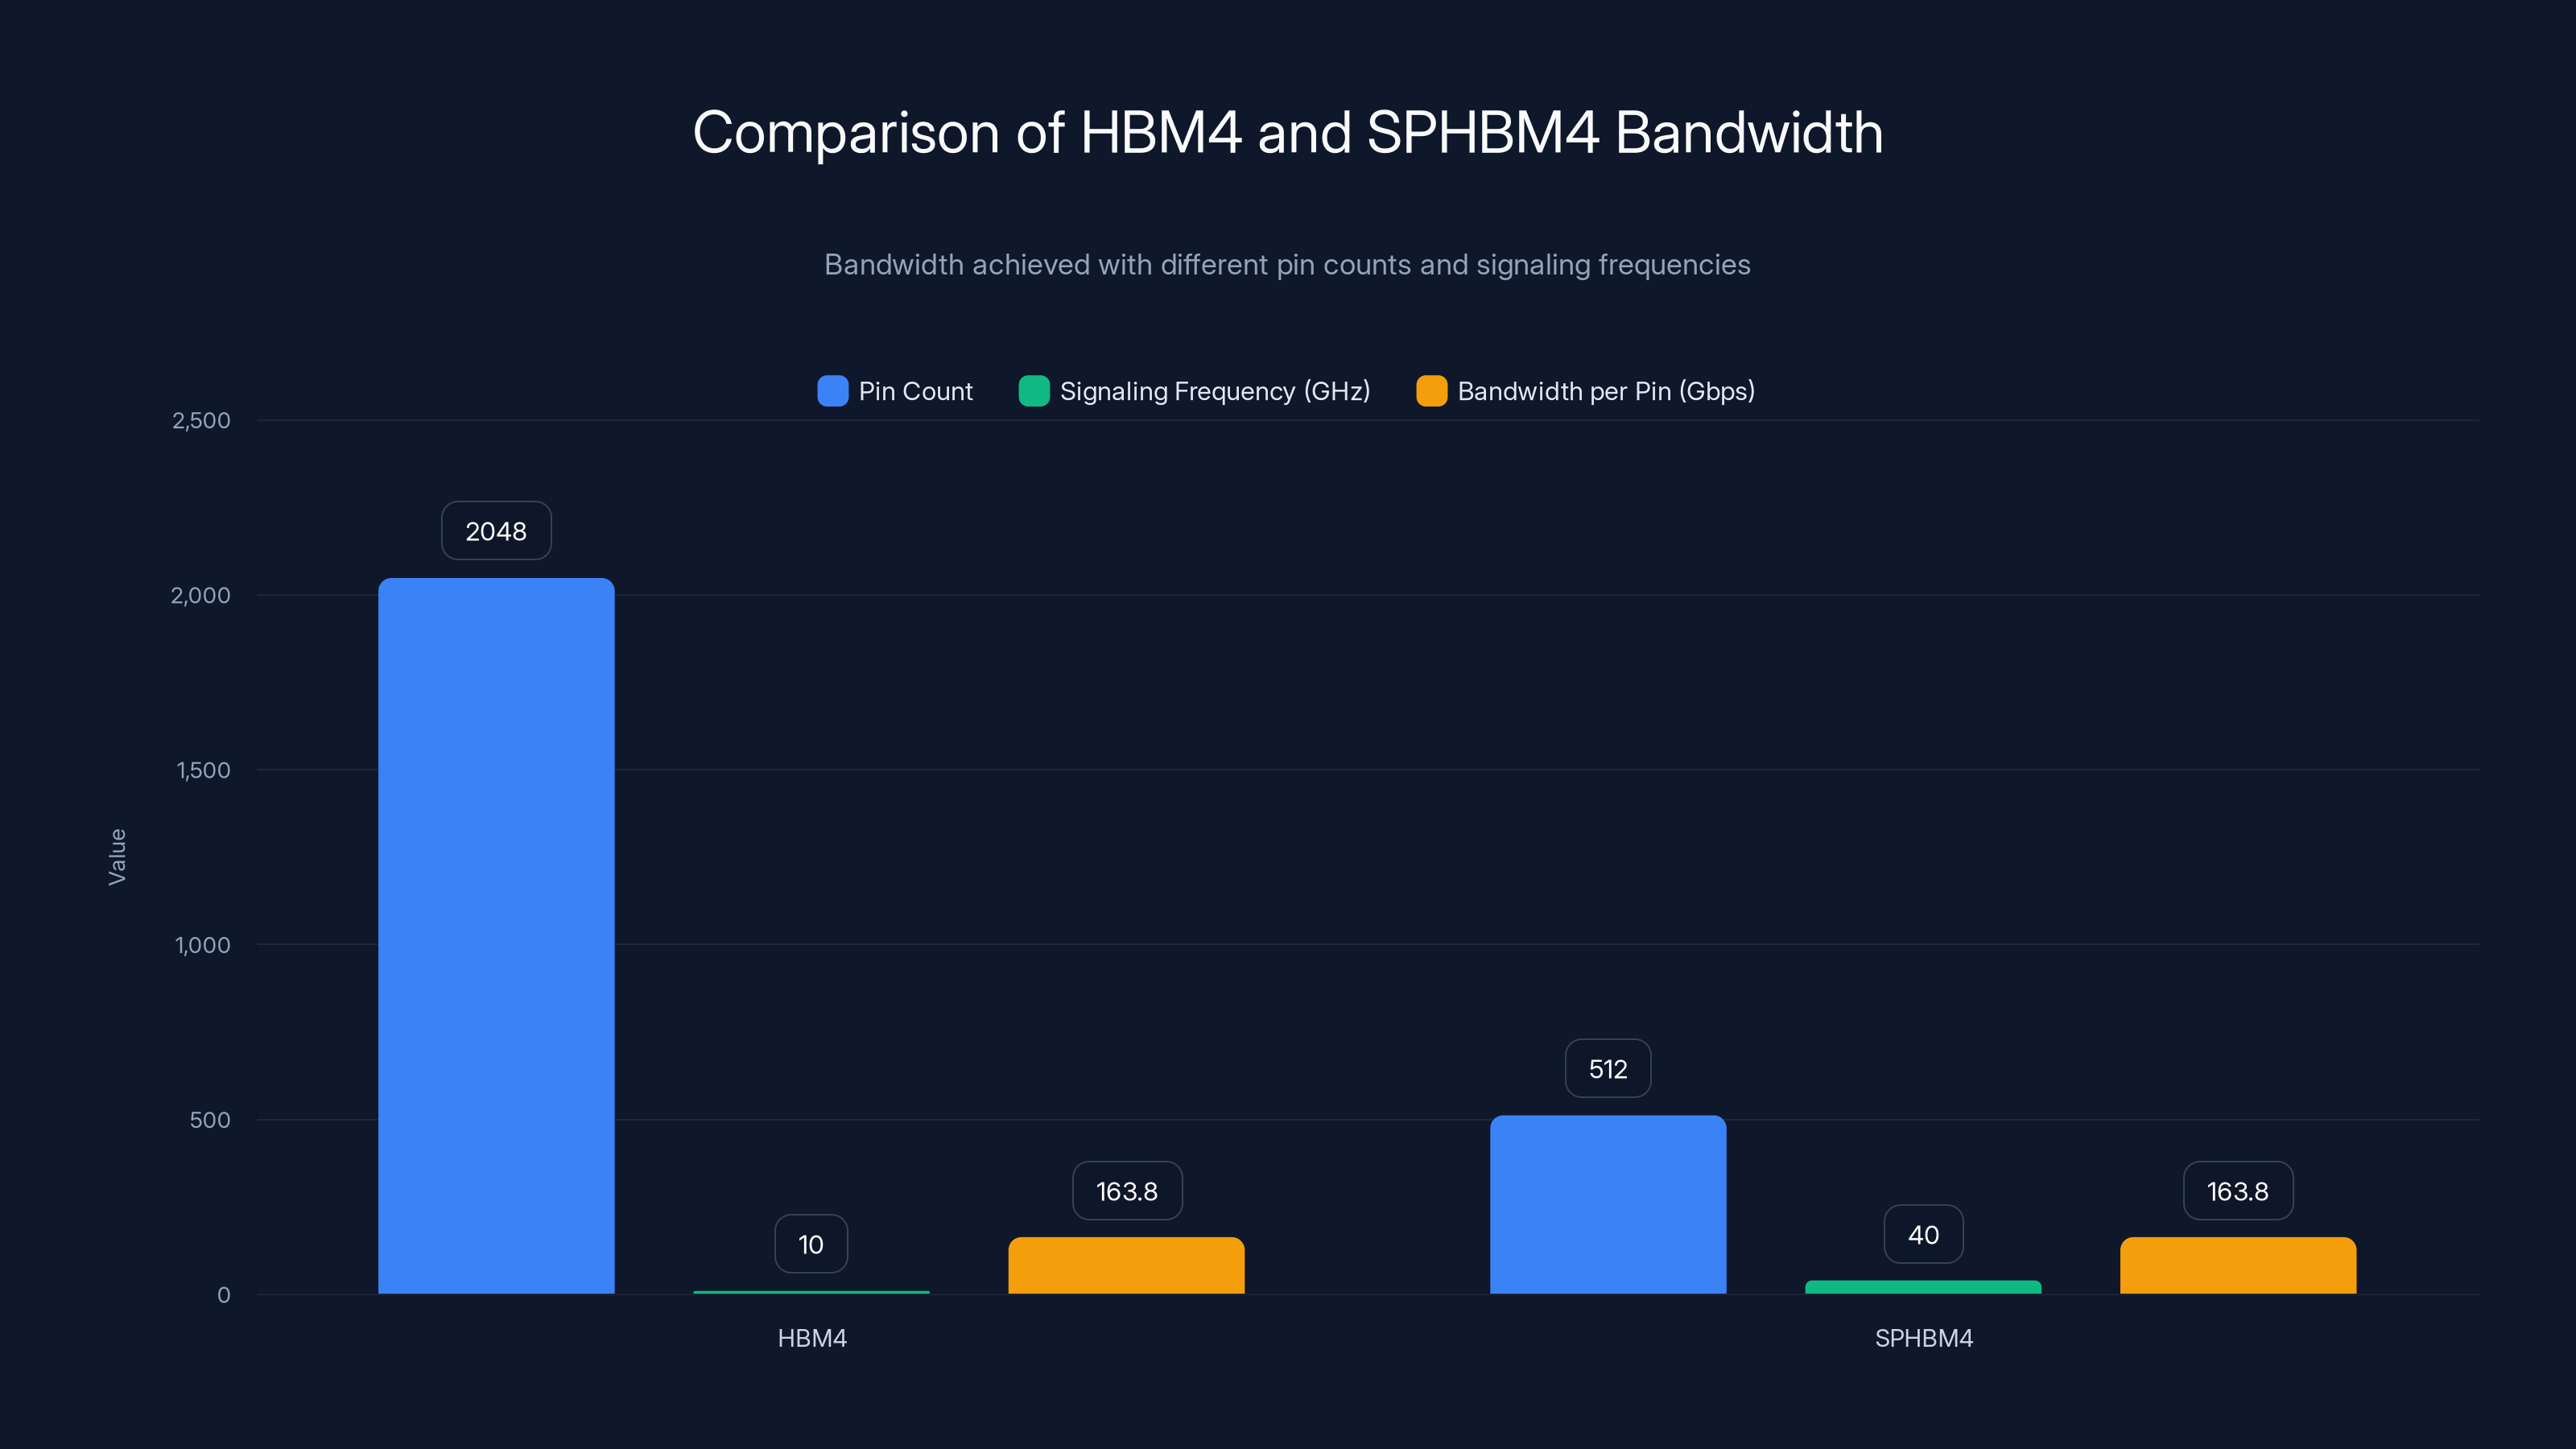
Task: Select the SPHBM4 category axis label
Action: (x=1923, y=1338)
